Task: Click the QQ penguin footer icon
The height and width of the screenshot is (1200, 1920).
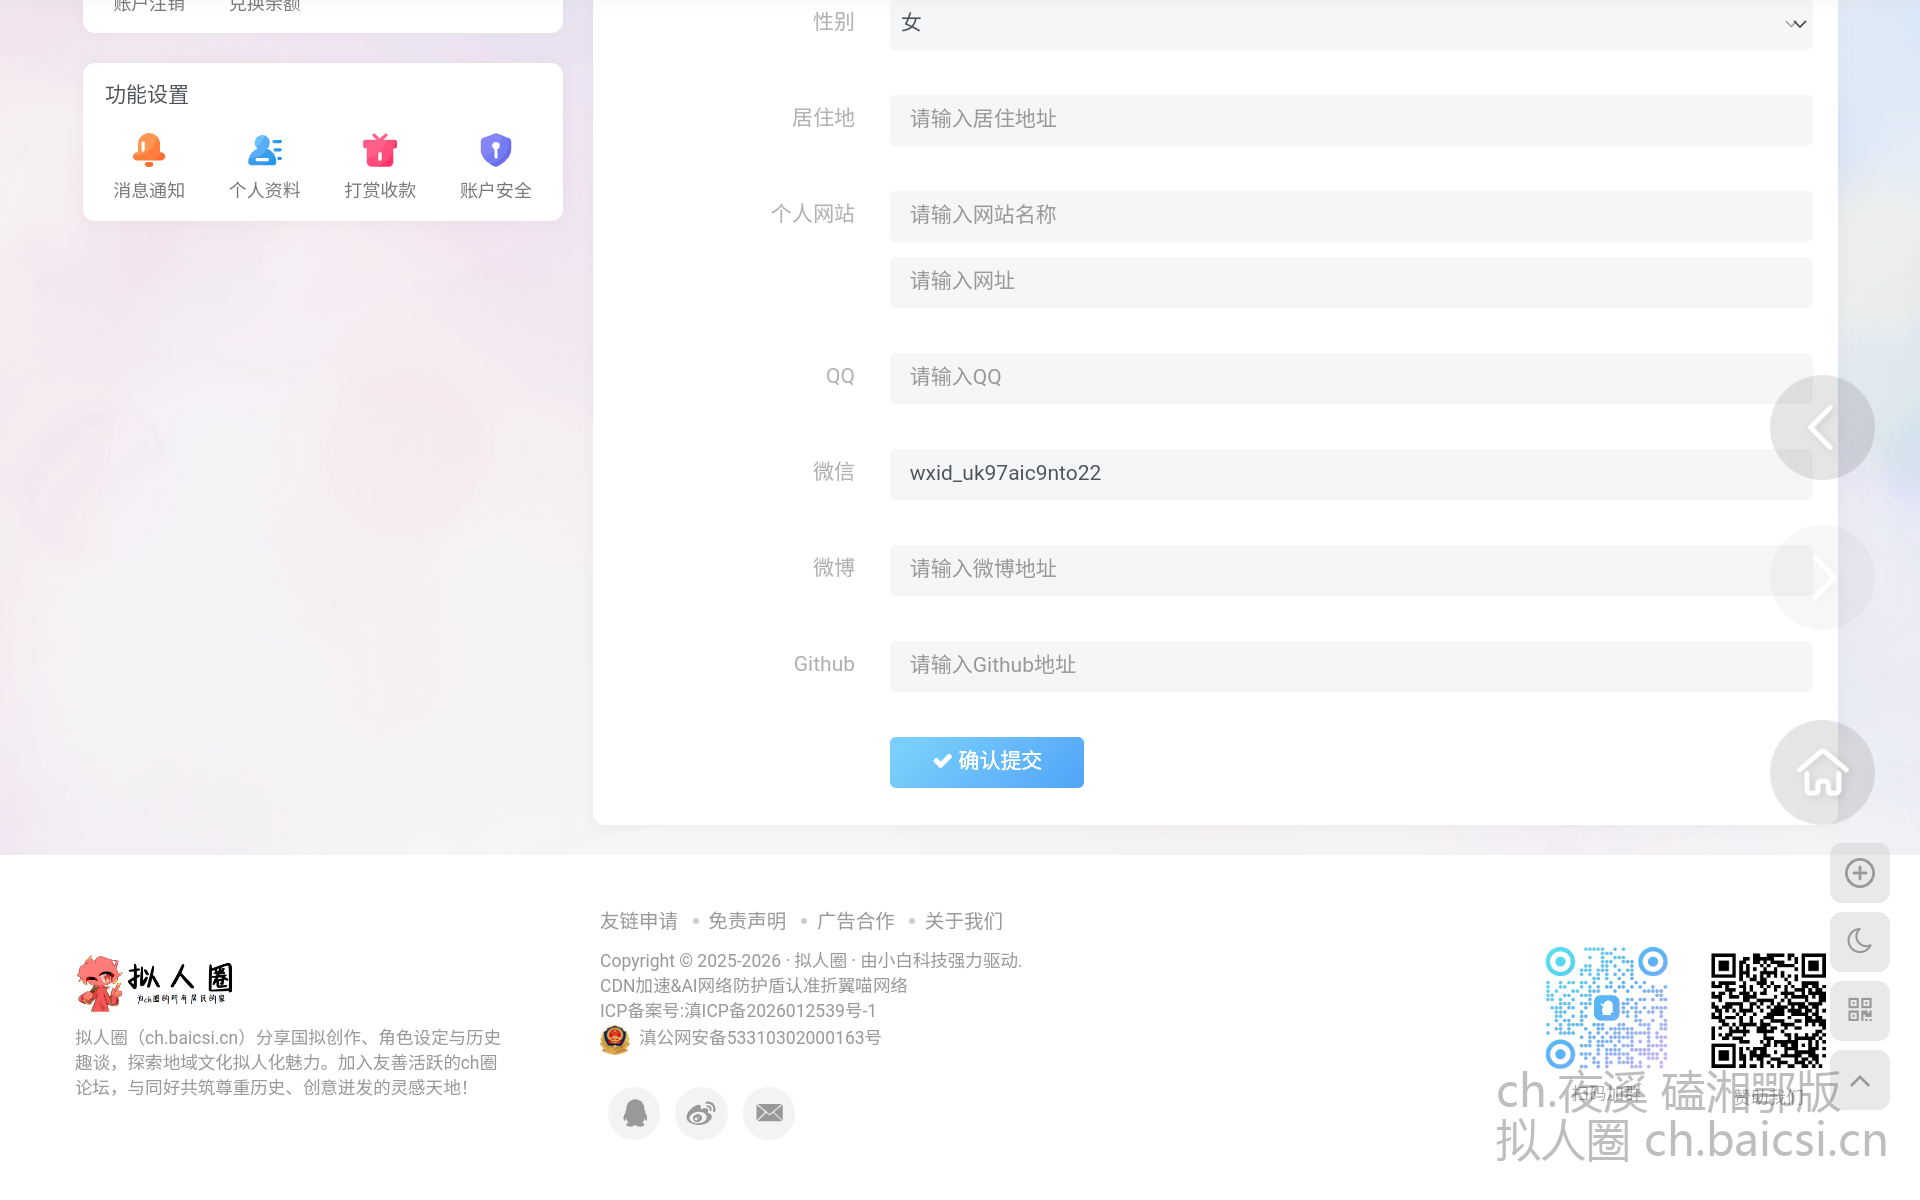Action: pos(634,1113)
